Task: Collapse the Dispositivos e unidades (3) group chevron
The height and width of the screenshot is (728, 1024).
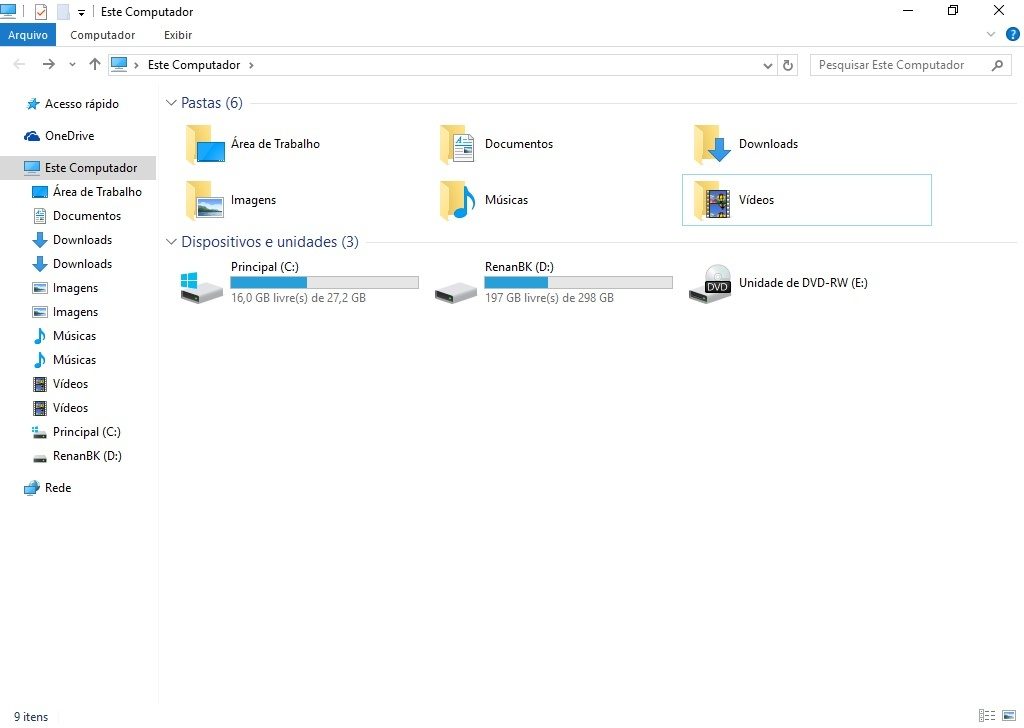Action: pos(171,242)
